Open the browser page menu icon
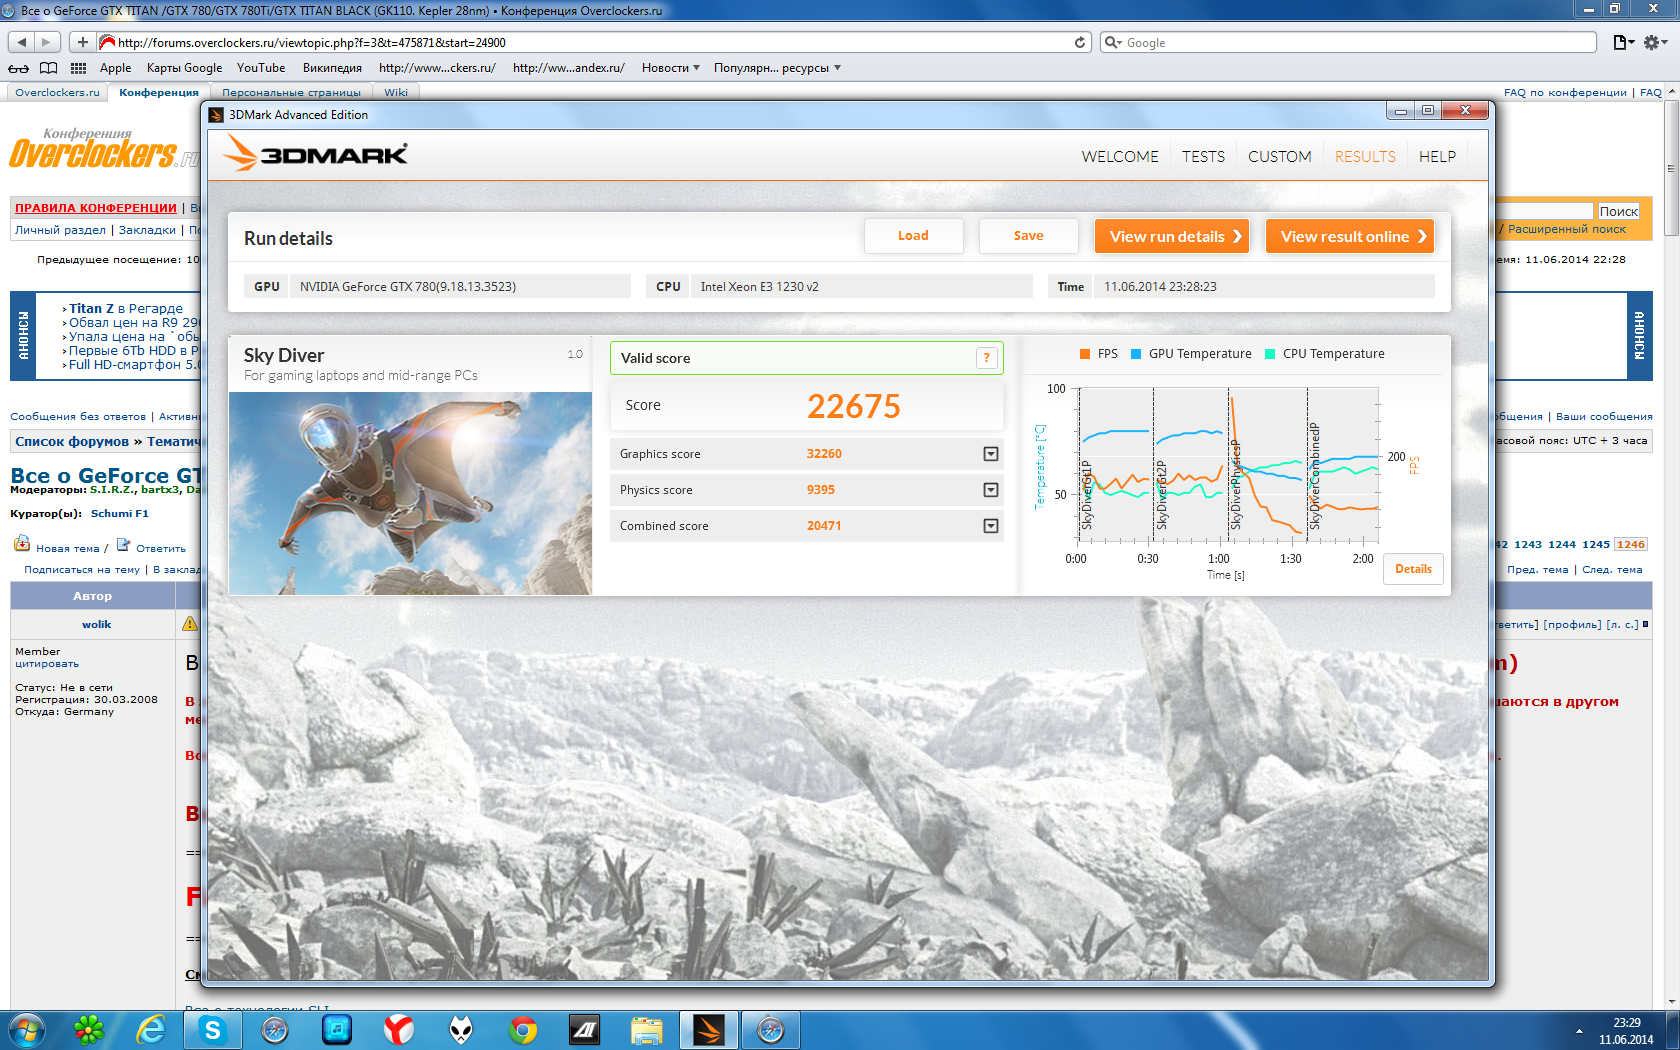 point(1623,42)
